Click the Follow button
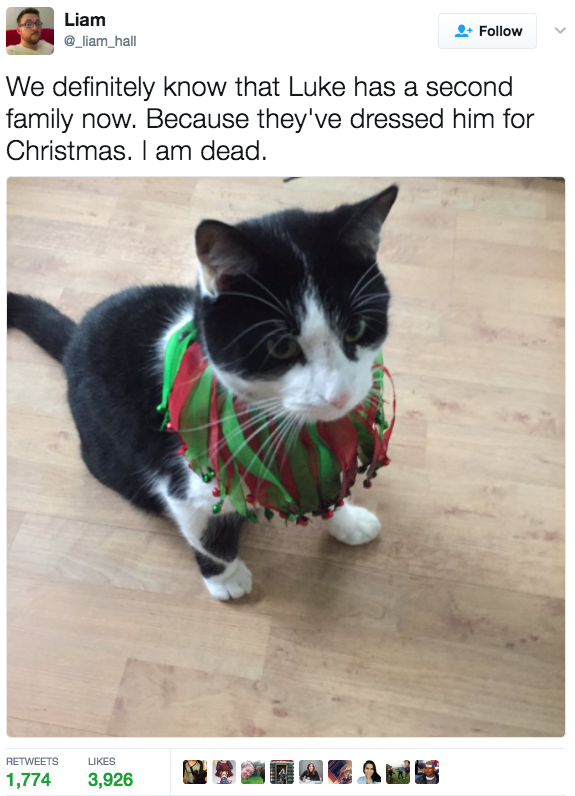 pos(487,31)
